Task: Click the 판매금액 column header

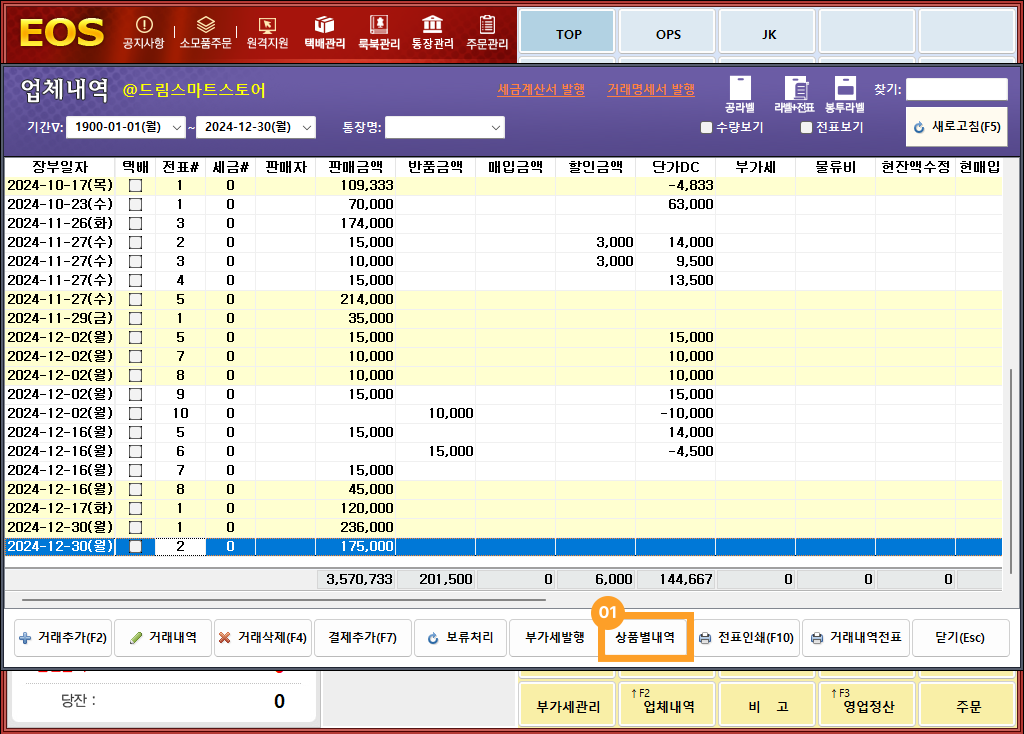Action: 355,167
